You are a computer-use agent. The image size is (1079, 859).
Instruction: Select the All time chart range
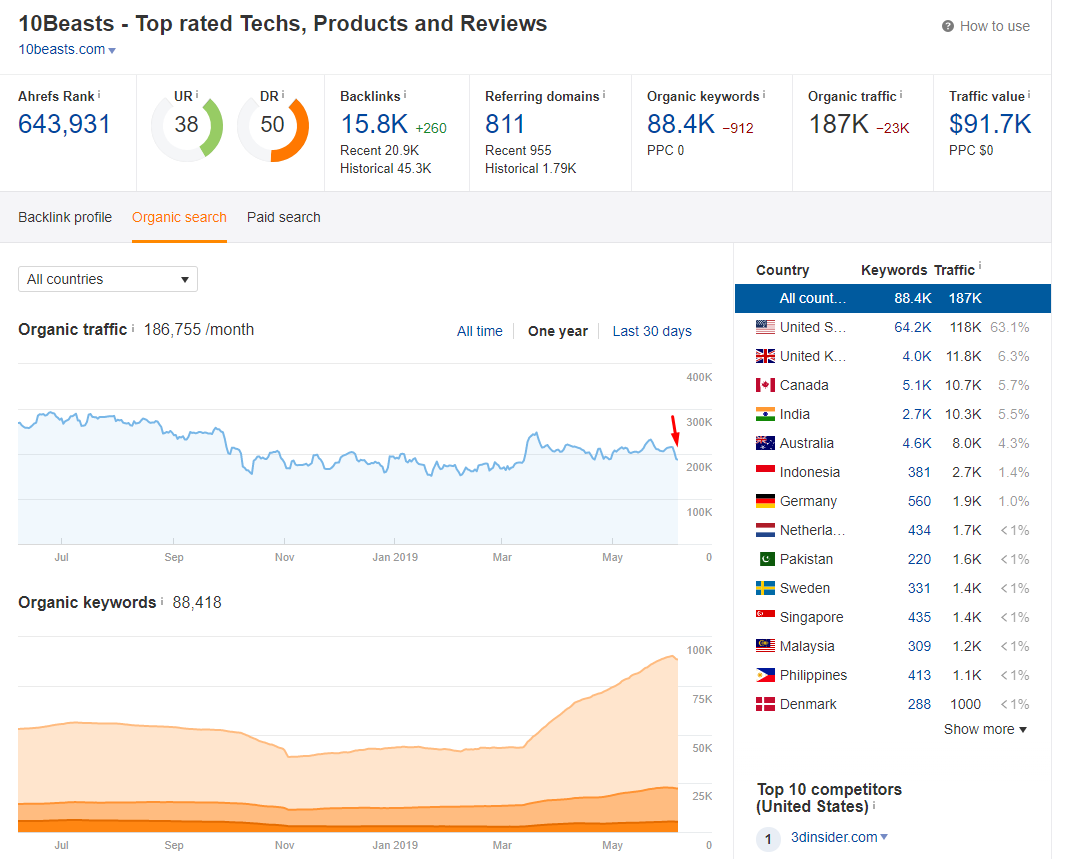(x=480, y=331)
